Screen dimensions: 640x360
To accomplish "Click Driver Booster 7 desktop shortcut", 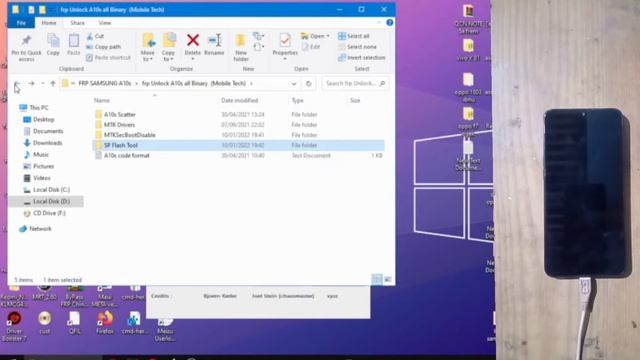I will pos(14,326).
